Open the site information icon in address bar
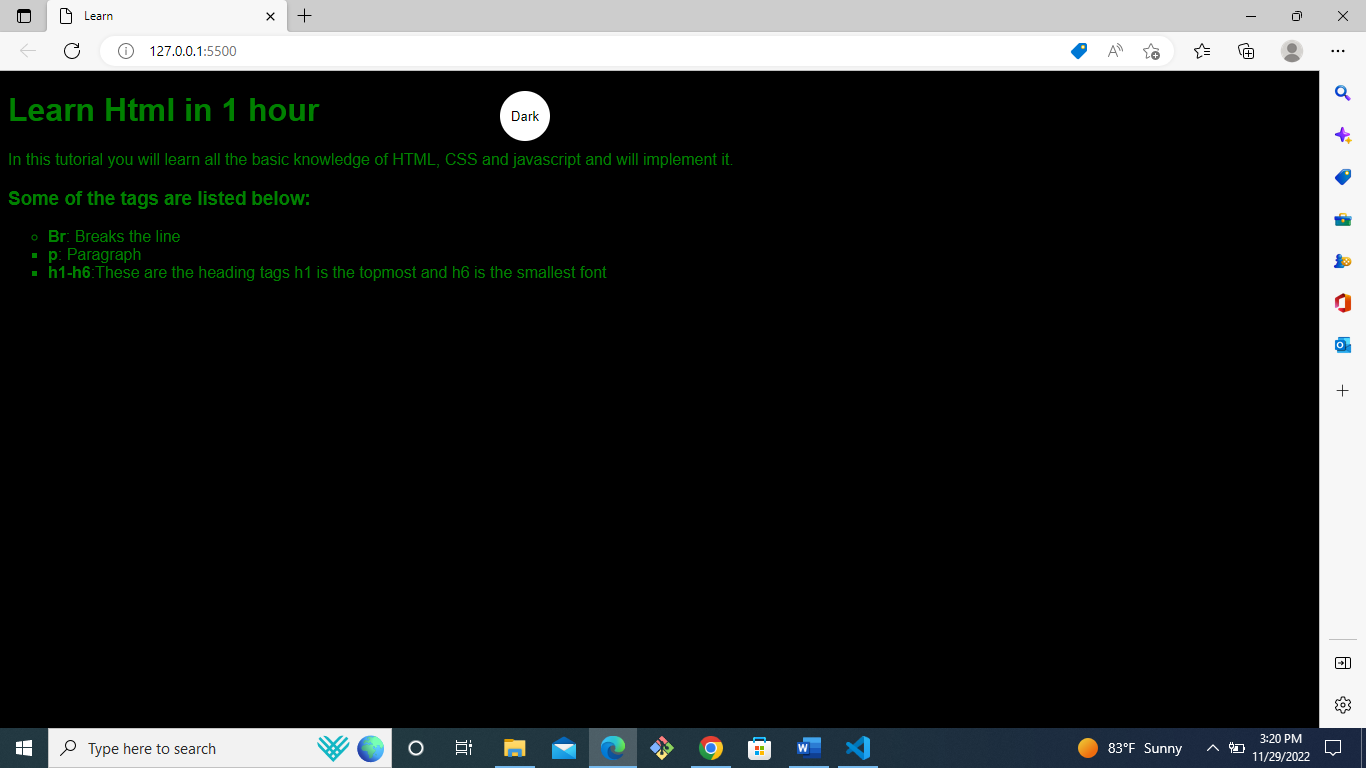1366x768 pixels. (x=126, y=51)
